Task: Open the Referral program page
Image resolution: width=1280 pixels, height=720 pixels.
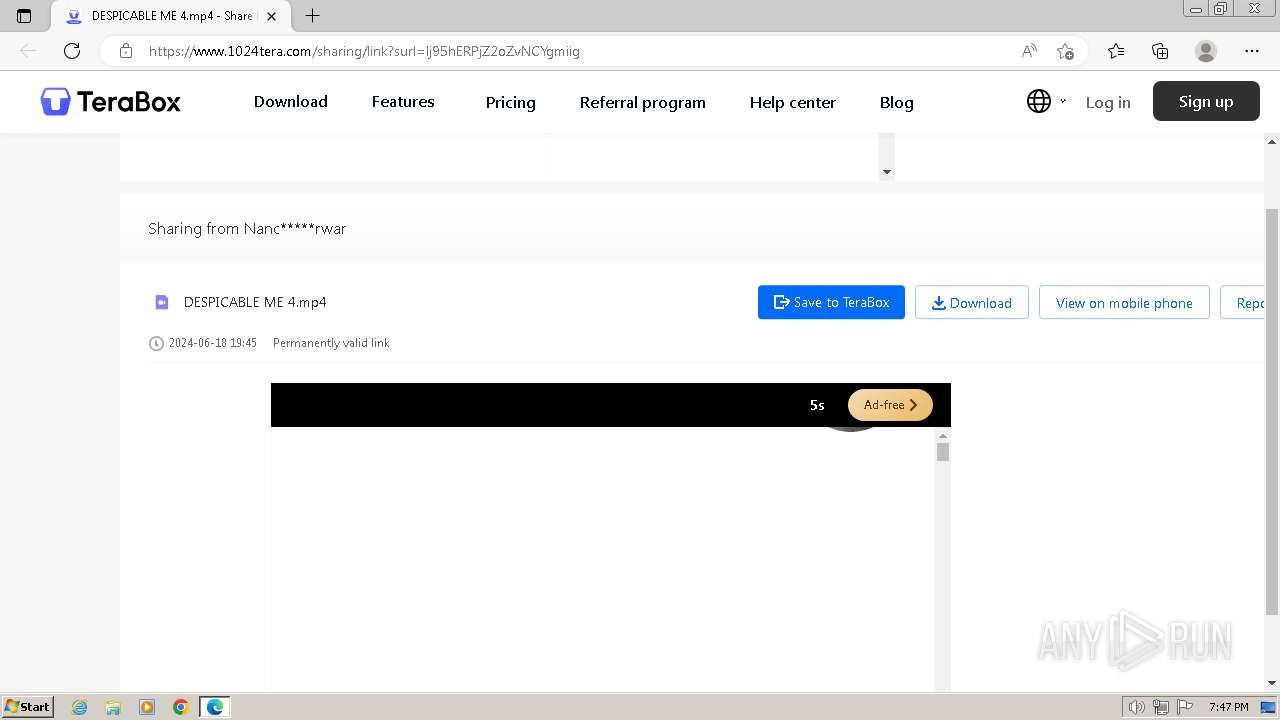Action: [642, 102]
